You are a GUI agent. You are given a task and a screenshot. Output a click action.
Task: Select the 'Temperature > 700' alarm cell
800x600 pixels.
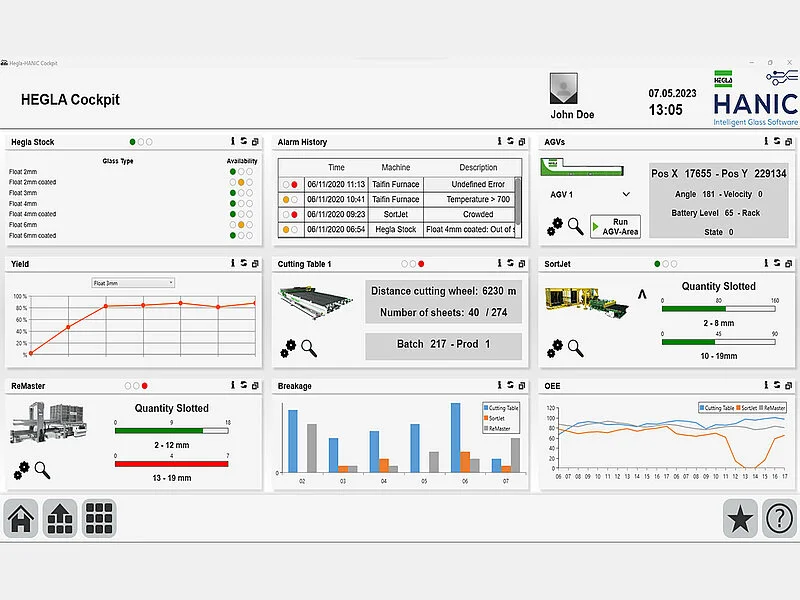pos(478,199)
